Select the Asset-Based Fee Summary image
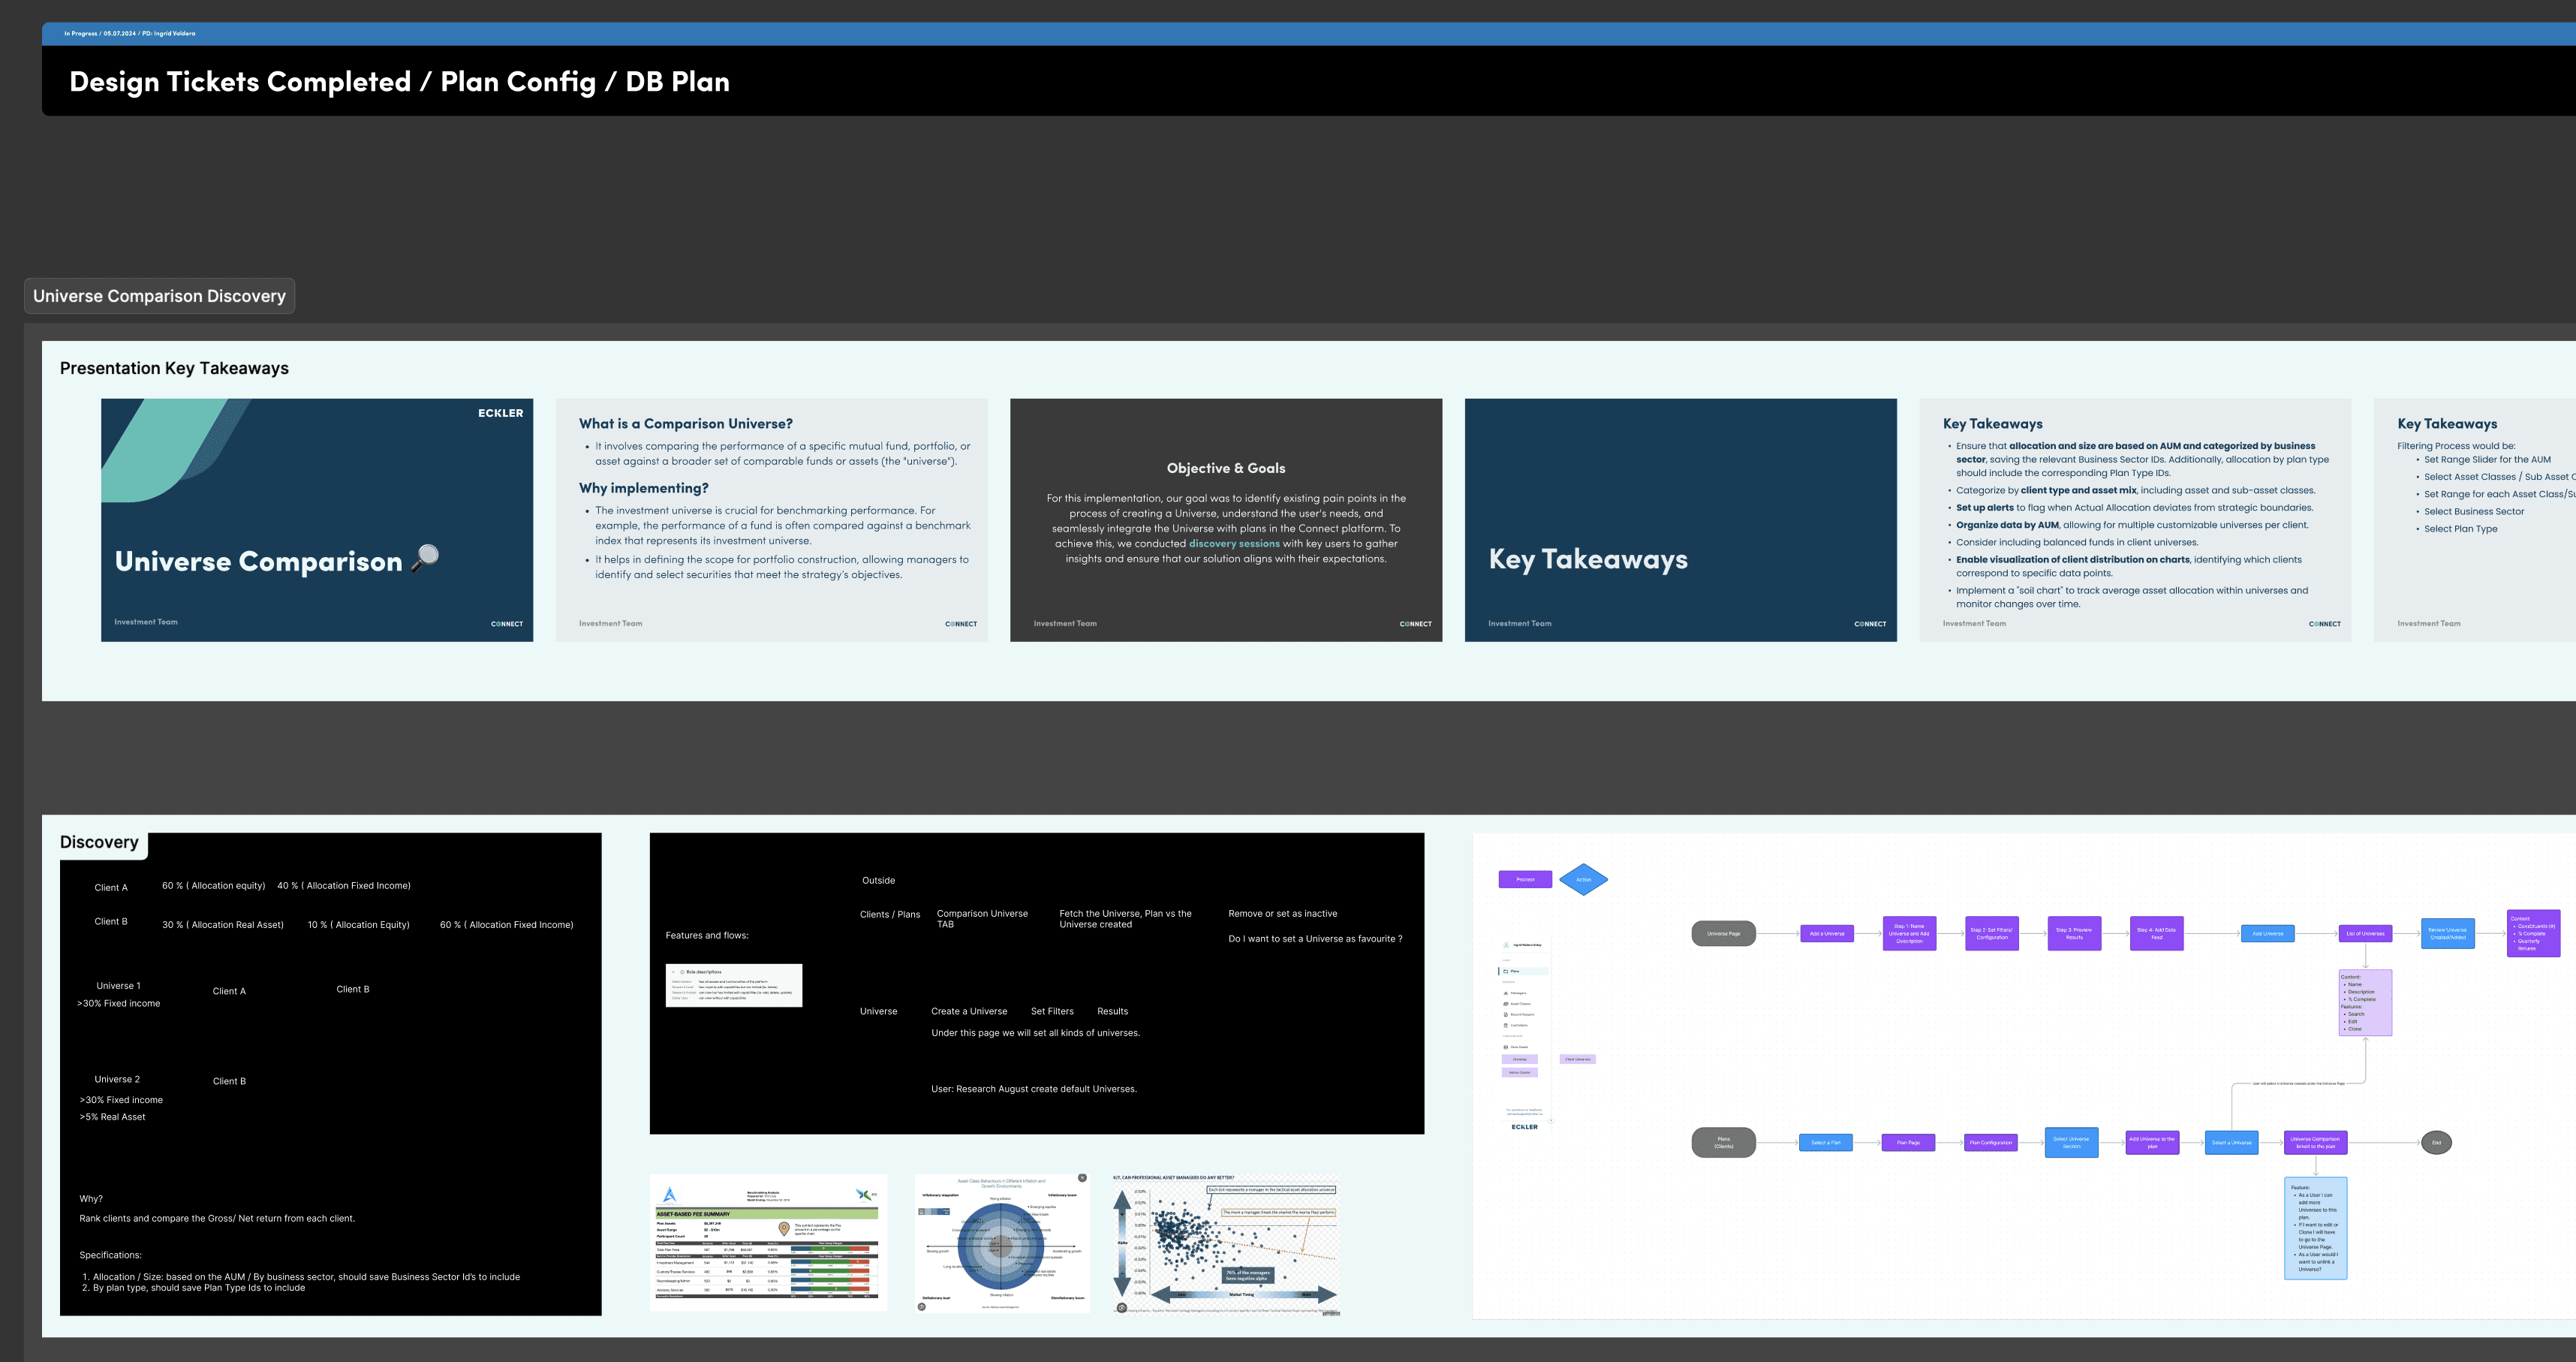Screen dimensions: 2576x1362 click(768, 1242)
